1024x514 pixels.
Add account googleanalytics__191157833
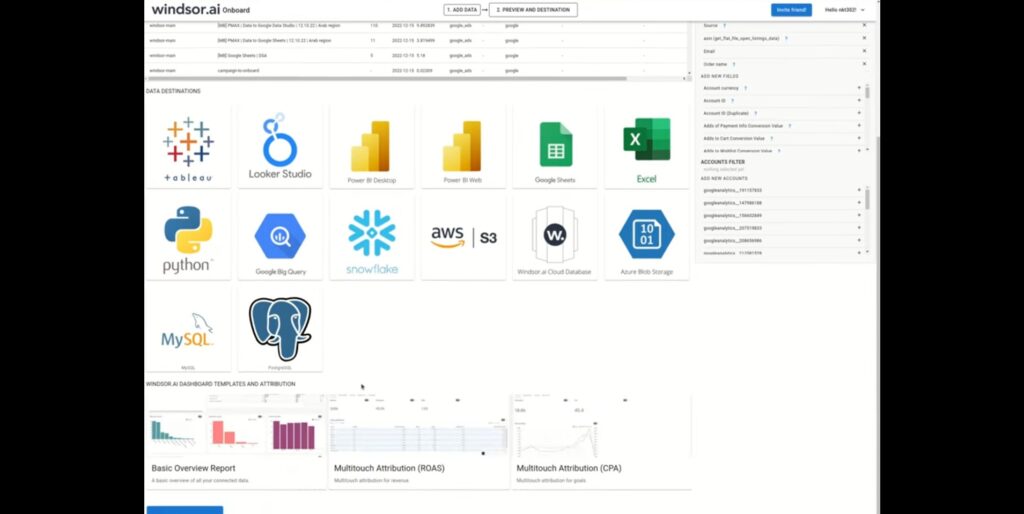[859, 190]
